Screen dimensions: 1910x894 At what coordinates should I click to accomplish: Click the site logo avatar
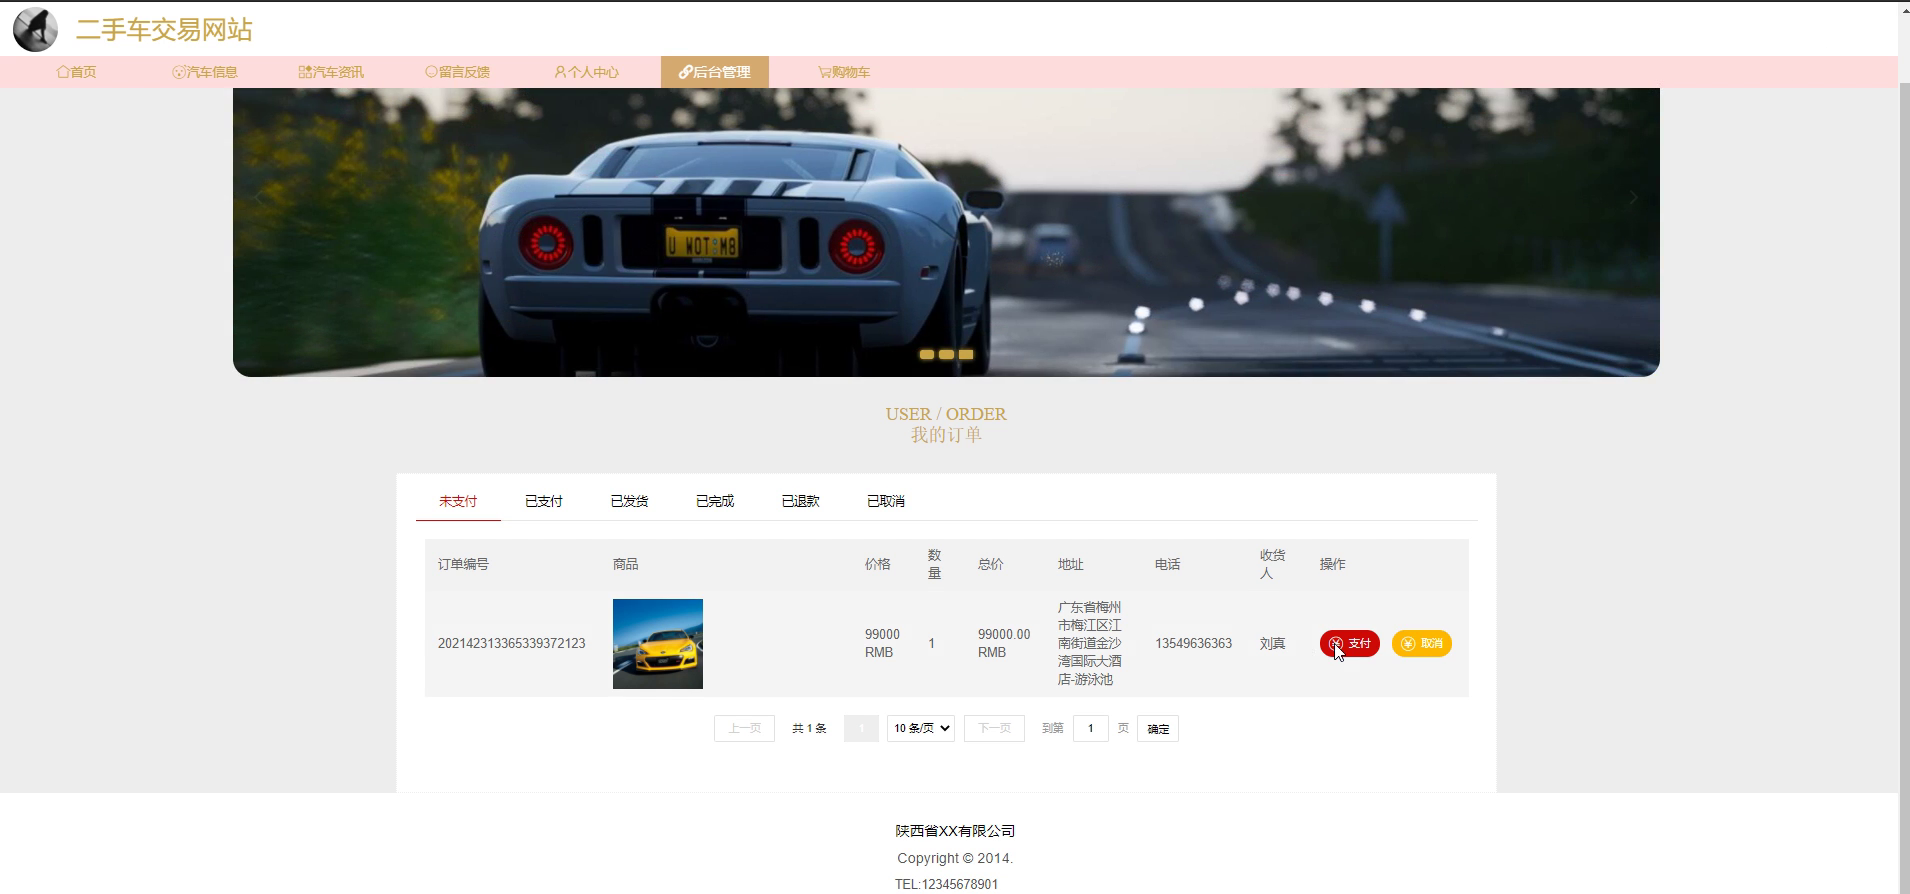pyautogui.click(x=35, y=29)
